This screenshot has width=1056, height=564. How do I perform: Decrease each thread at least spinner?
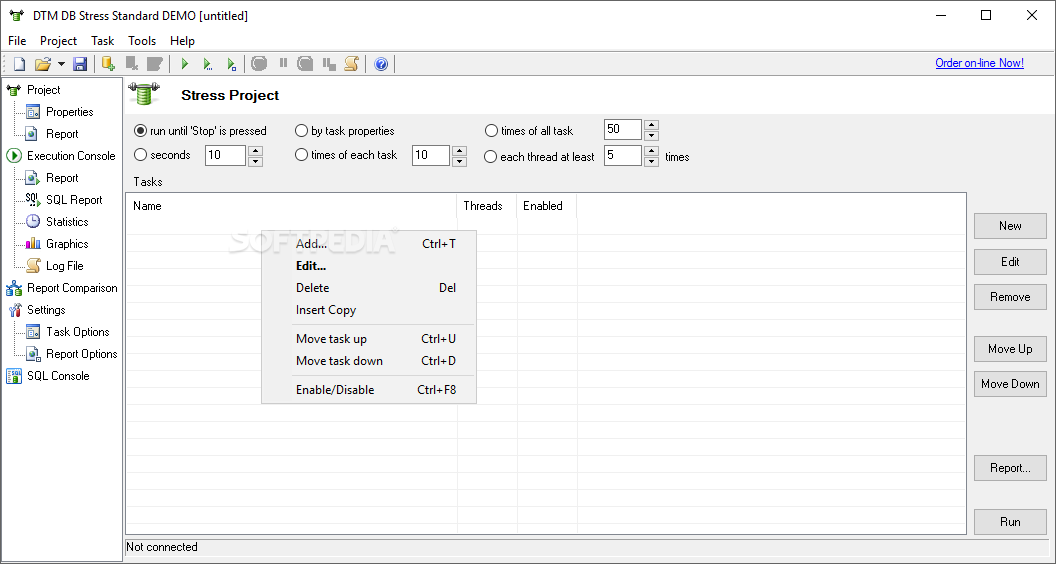(651, 161)
